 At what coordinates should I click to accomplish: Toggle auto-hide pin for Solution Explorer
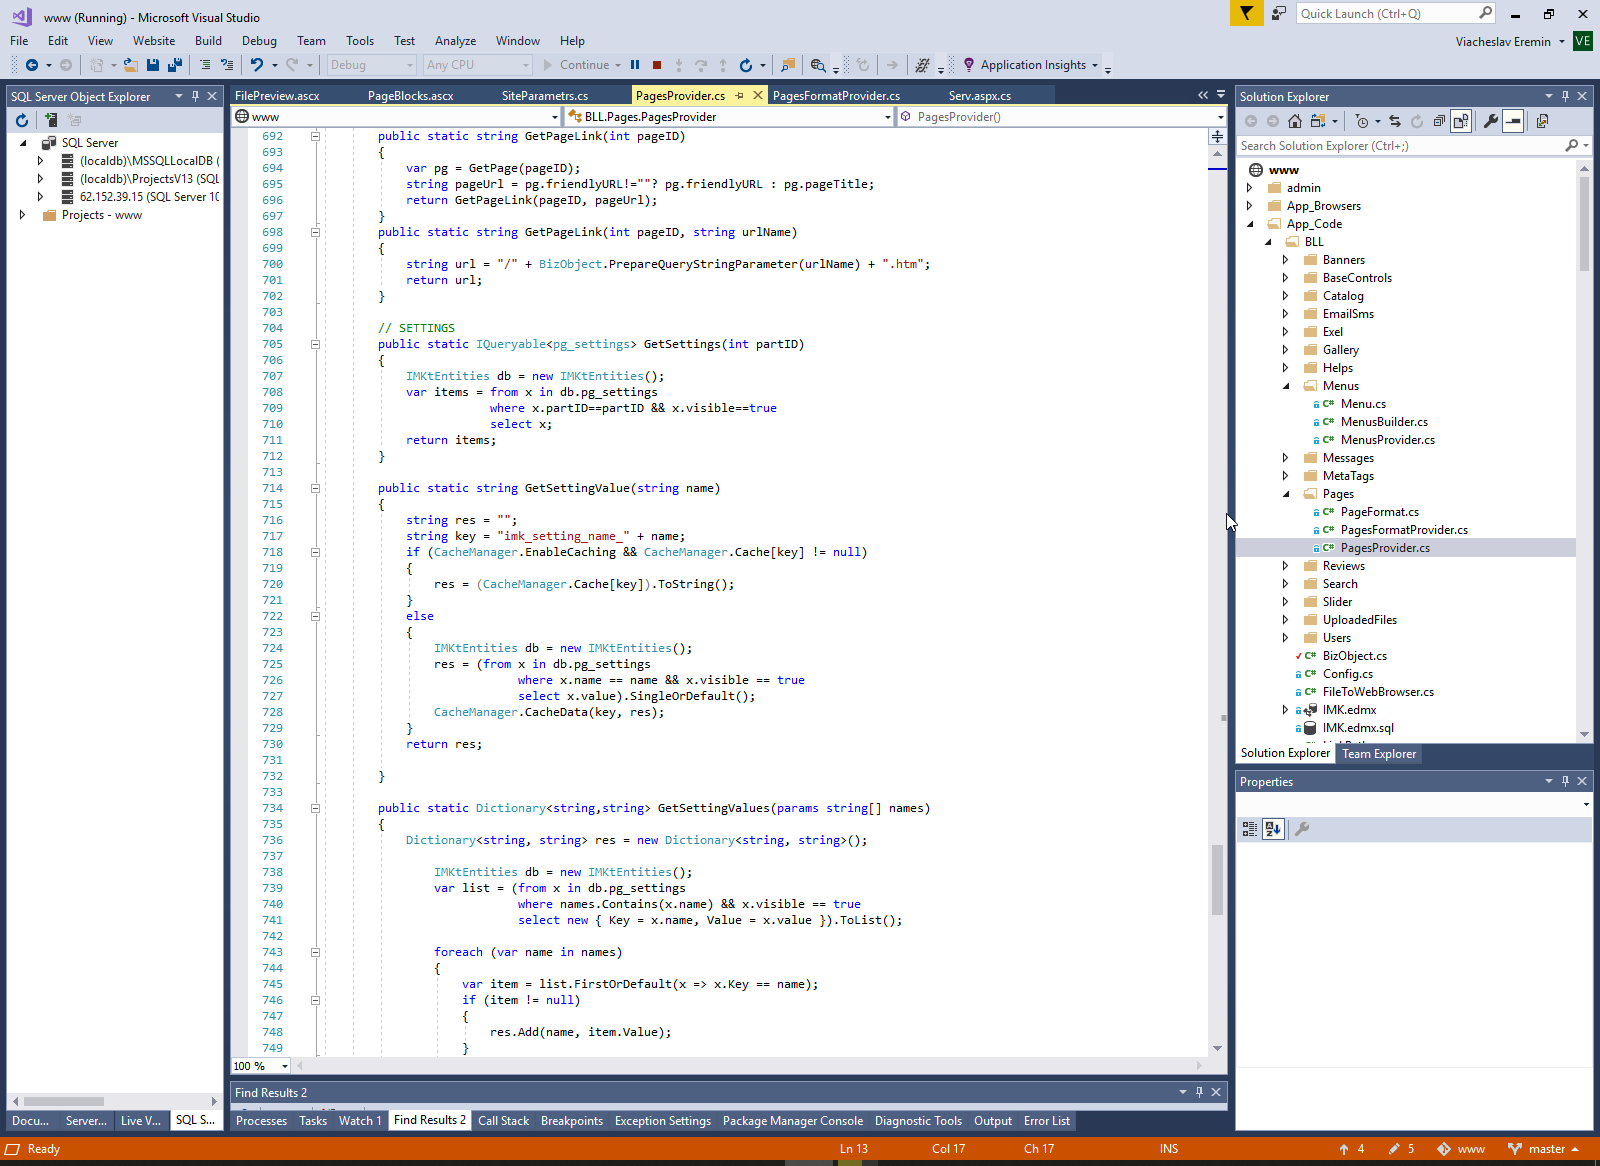pos(1565,96)
